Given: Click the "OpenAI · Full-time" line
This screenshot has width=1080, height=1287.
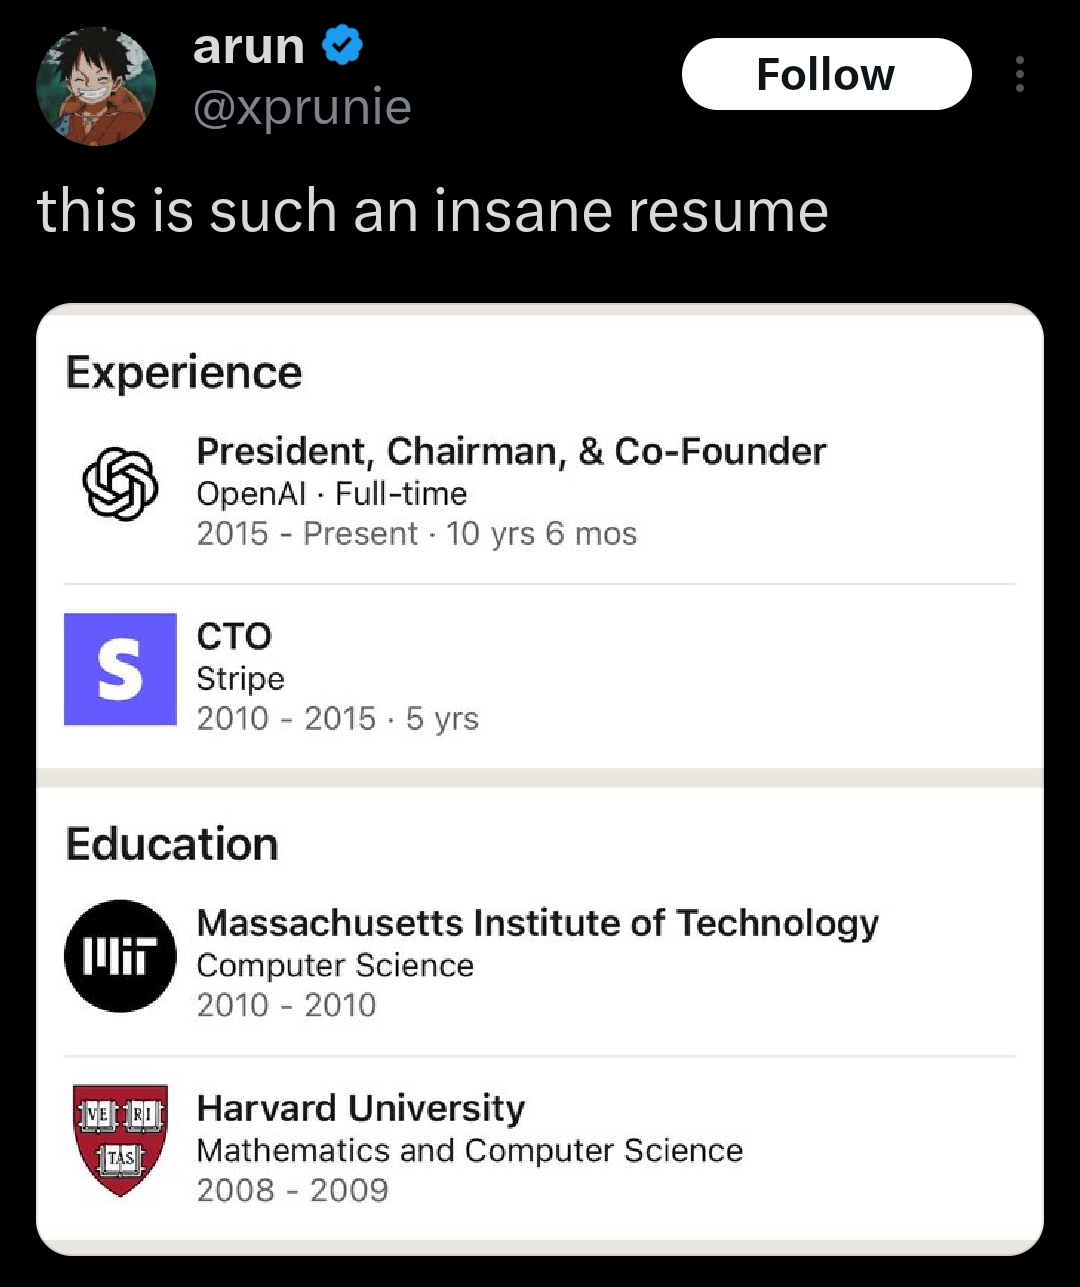Looking at the screenshot, I should [x=331, y=493].
